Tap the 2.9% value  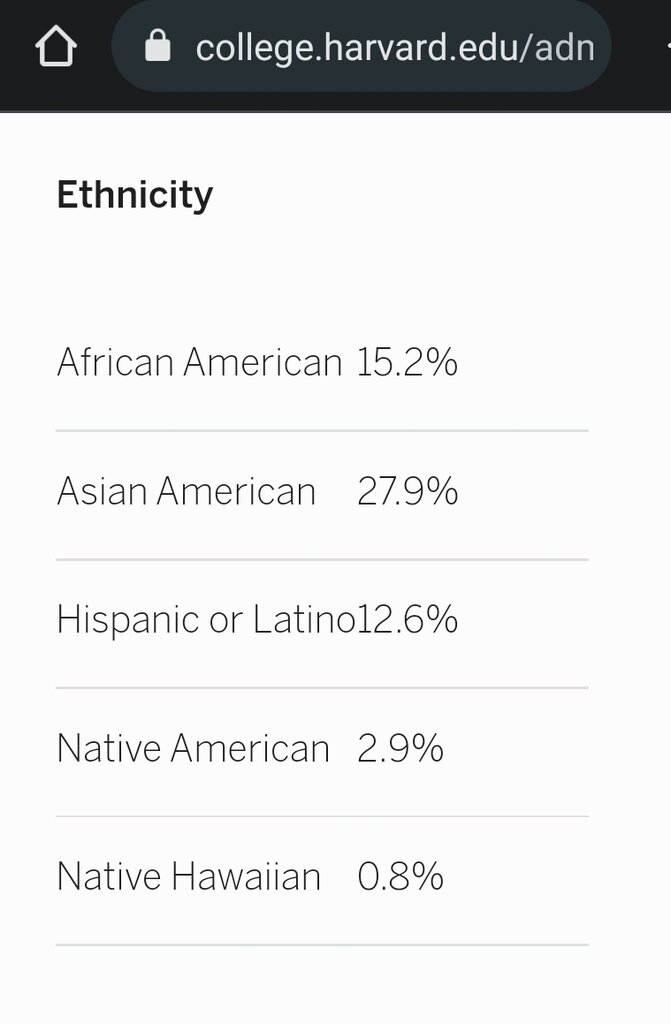400,748
